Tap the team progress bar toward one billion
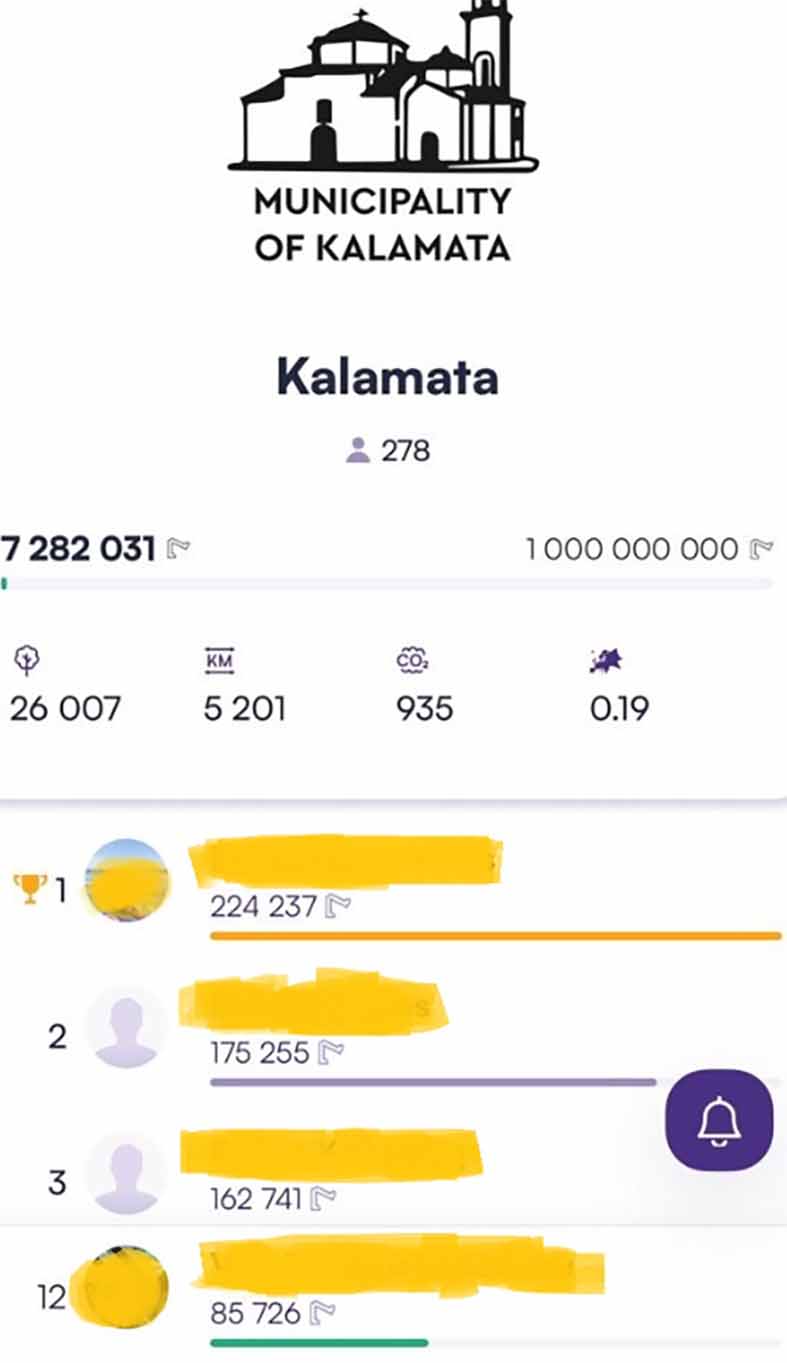The image size is (787, 1363). point(387,583)
